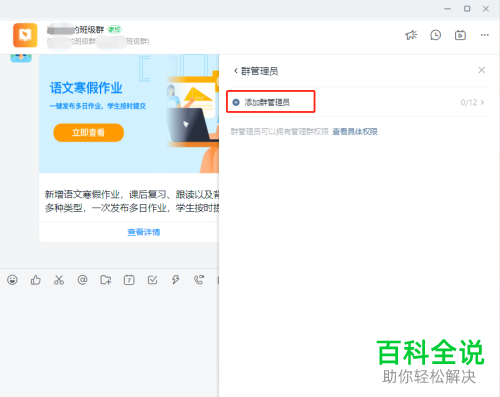The image size is (500, 397).
Task: Click 添加群管理员 plus icon
Action: (236, 102)
